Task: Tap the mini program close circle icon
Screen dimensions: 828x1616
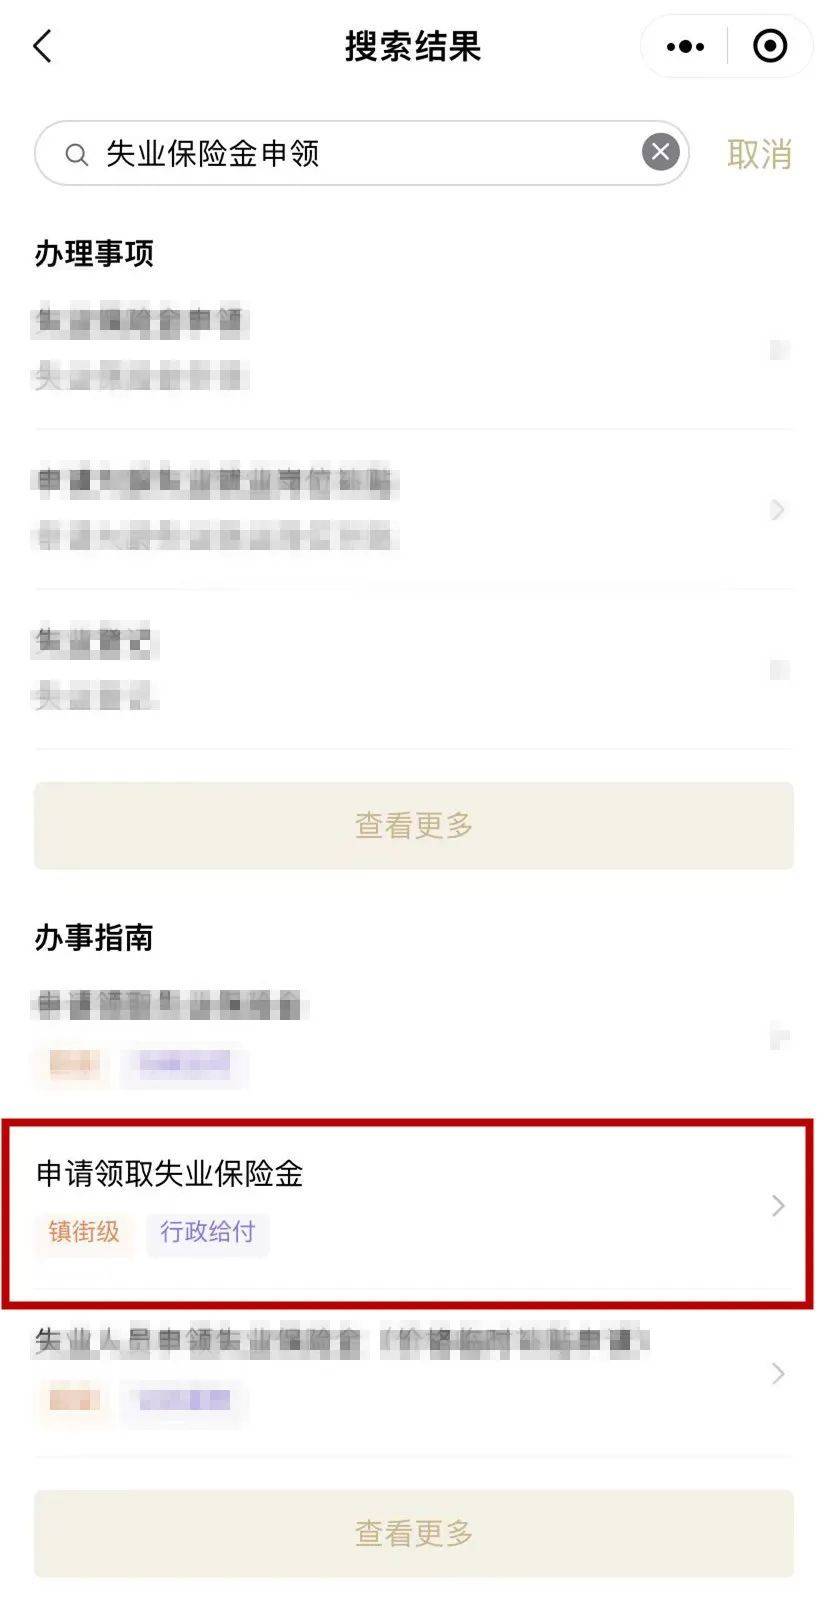Action: (770, 46)
